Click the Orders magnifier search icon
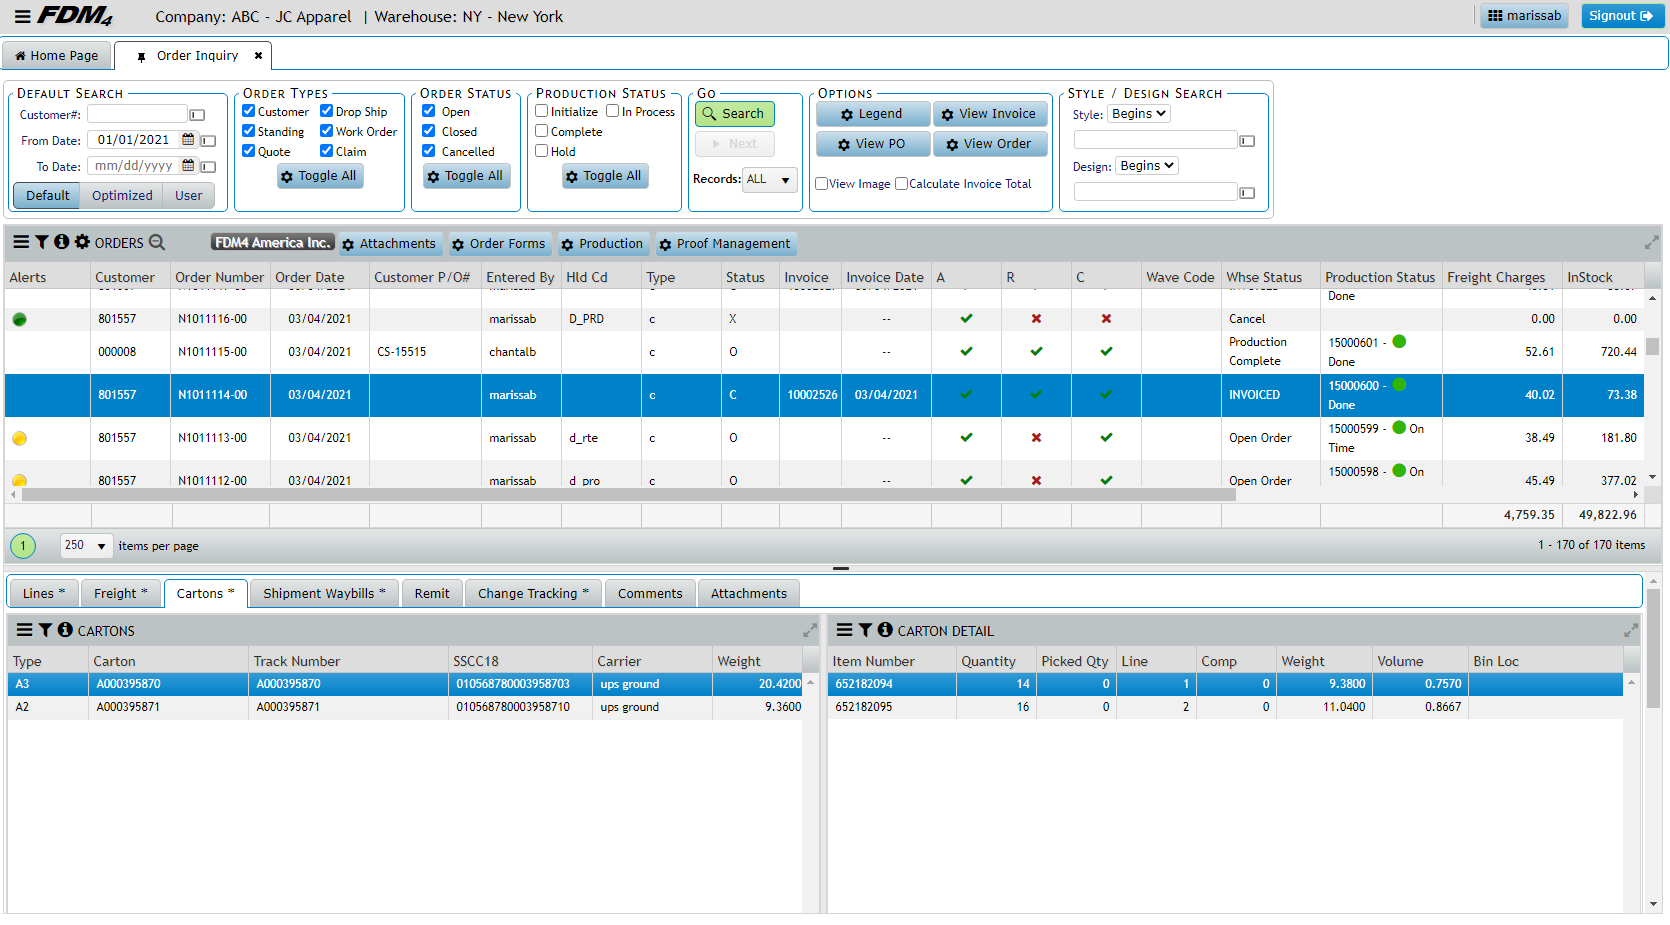The image size is (1670, 925). [157, 242]
